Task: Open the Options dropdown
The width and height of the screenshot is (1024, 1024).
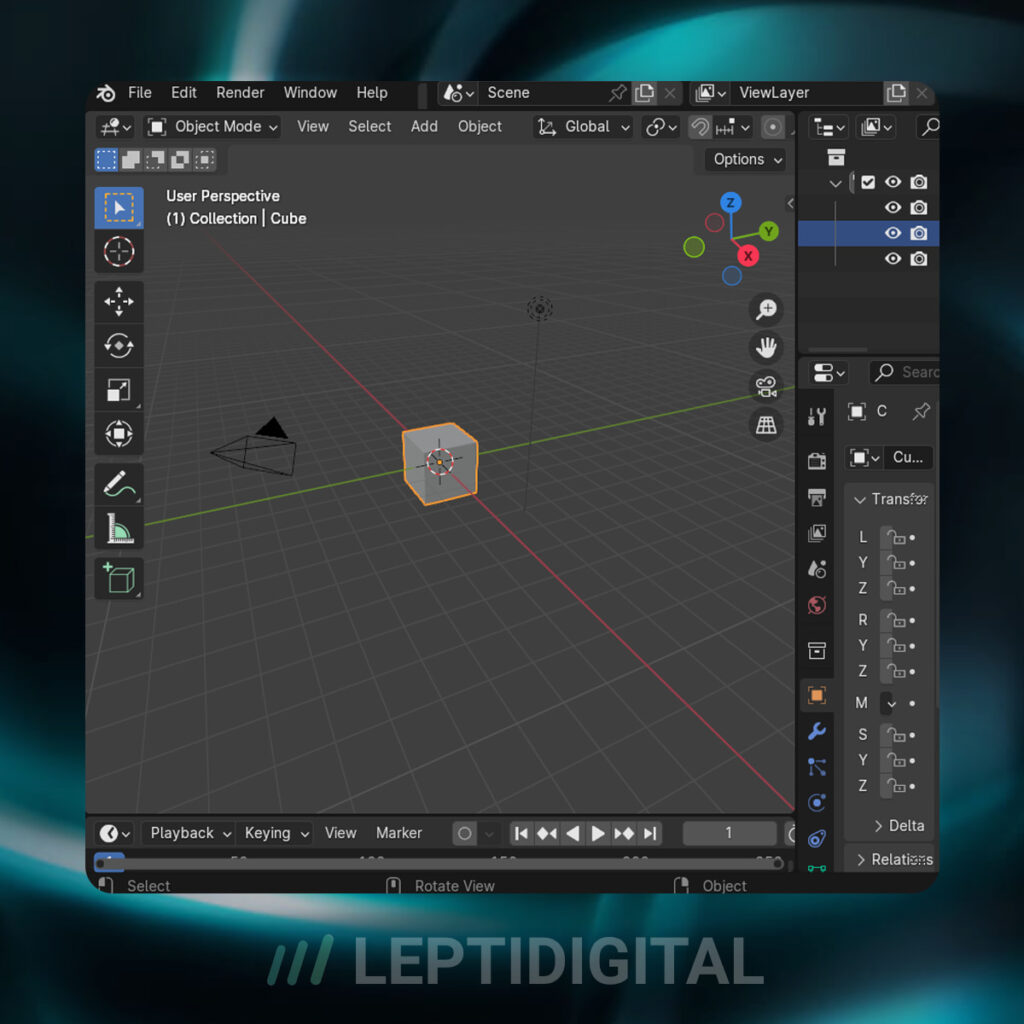Action: 746,160
